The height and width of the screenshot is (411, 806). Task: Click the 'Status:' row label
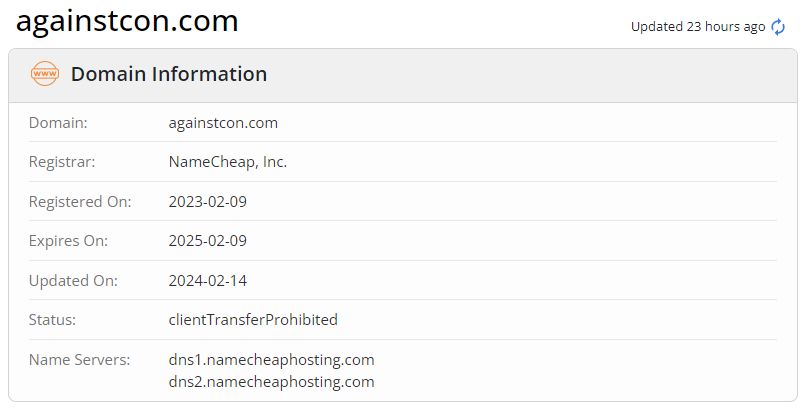coord(53,320)
